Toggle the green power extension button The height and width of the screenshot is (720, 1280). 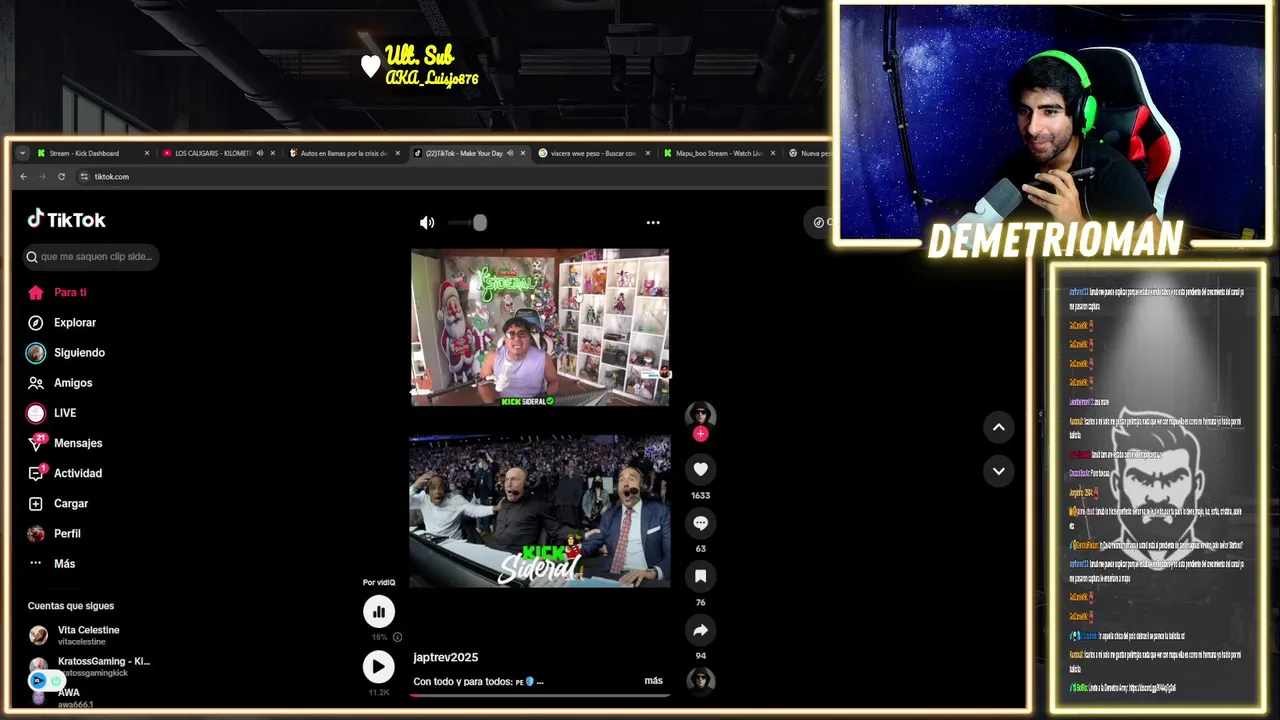tap(55, 681)
